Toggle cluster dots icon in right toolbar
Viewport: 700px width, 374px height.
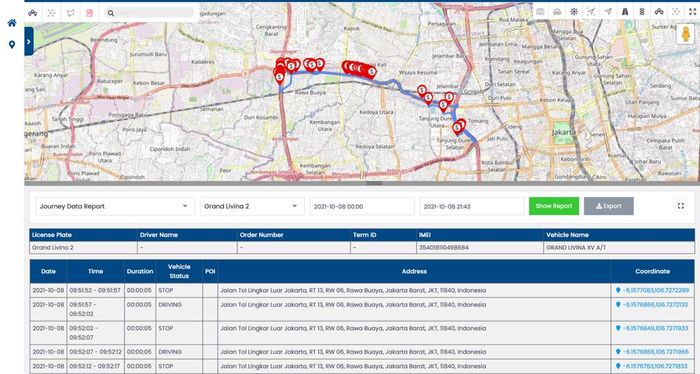676,12
